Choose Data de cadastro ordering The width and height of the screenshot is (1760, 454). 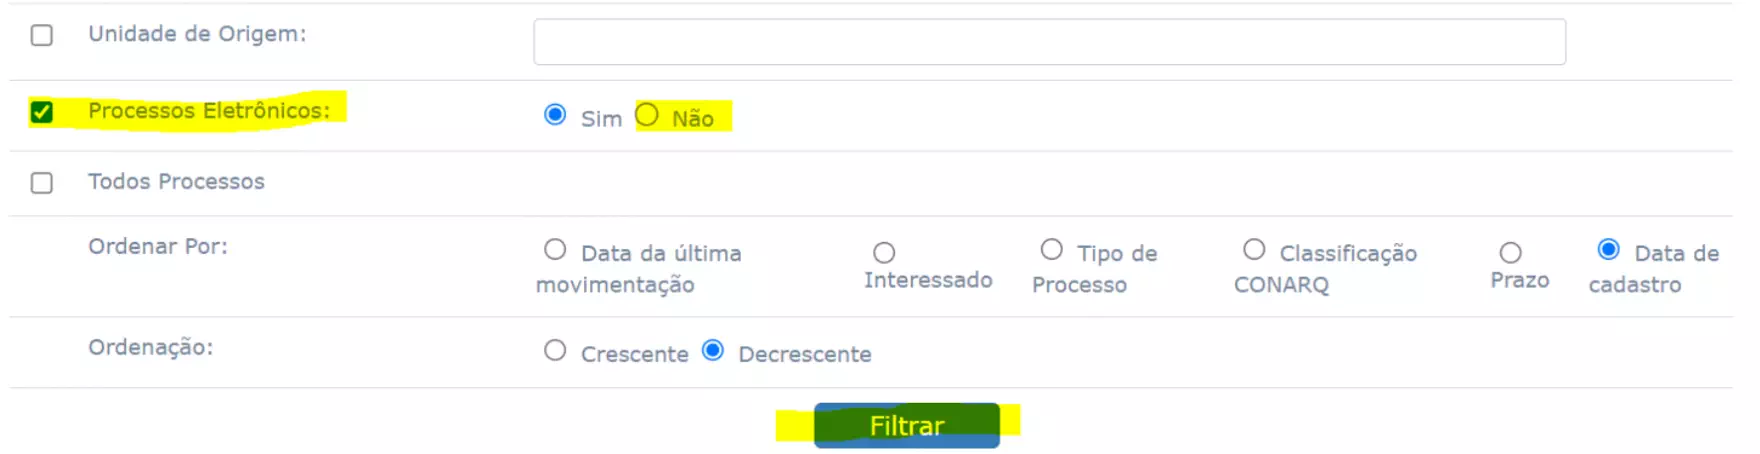pos(1608,249)
